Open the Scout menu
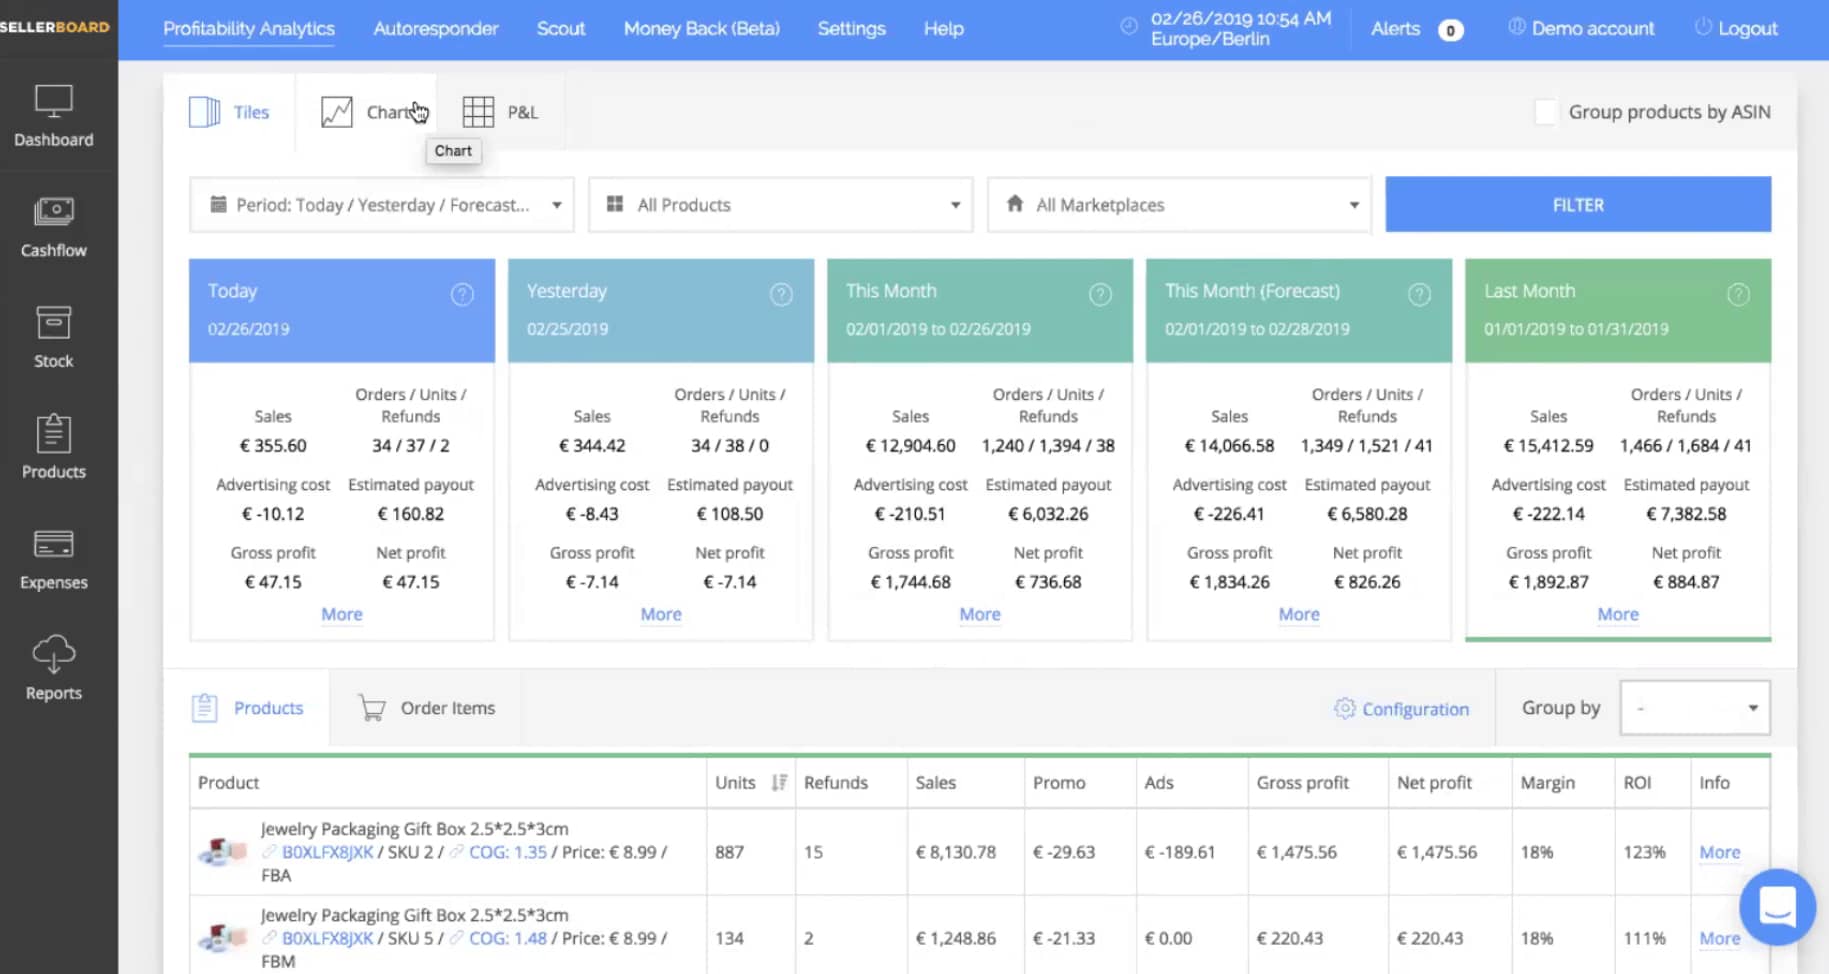The image size is (1829, 974). 561,29
